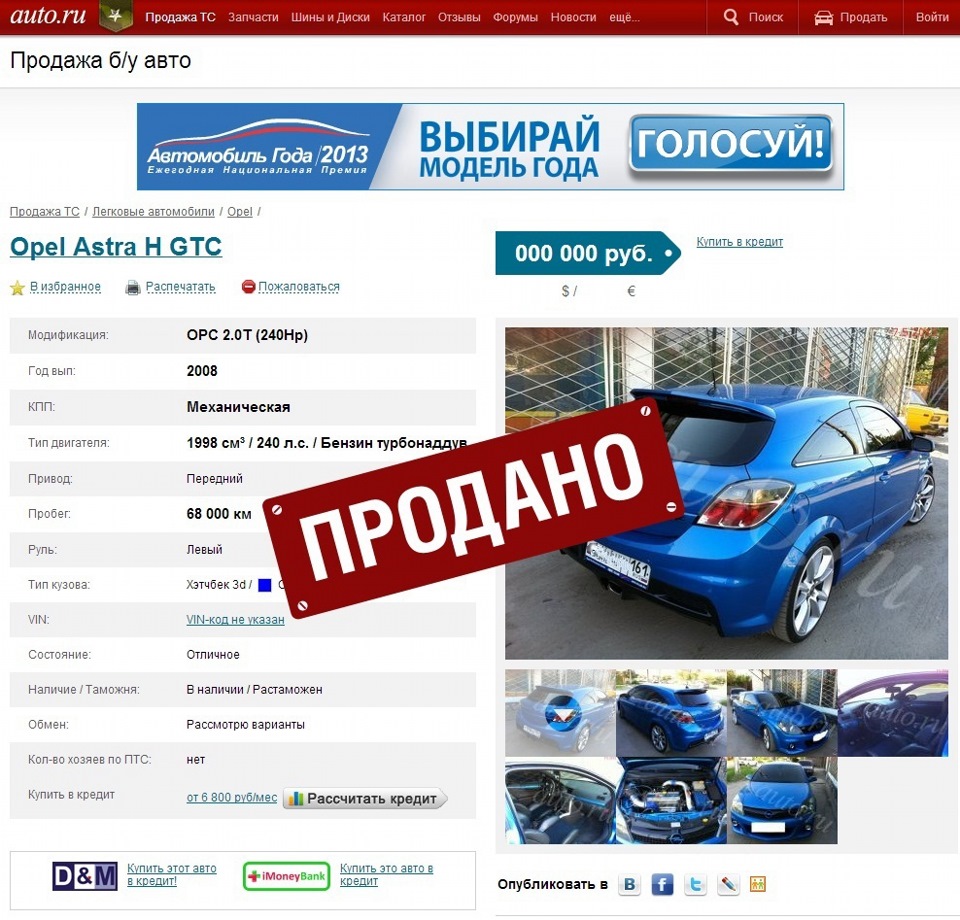Open Opel breadcrumb link
Viewport: 960px width, 920px height.
point(239,211)
